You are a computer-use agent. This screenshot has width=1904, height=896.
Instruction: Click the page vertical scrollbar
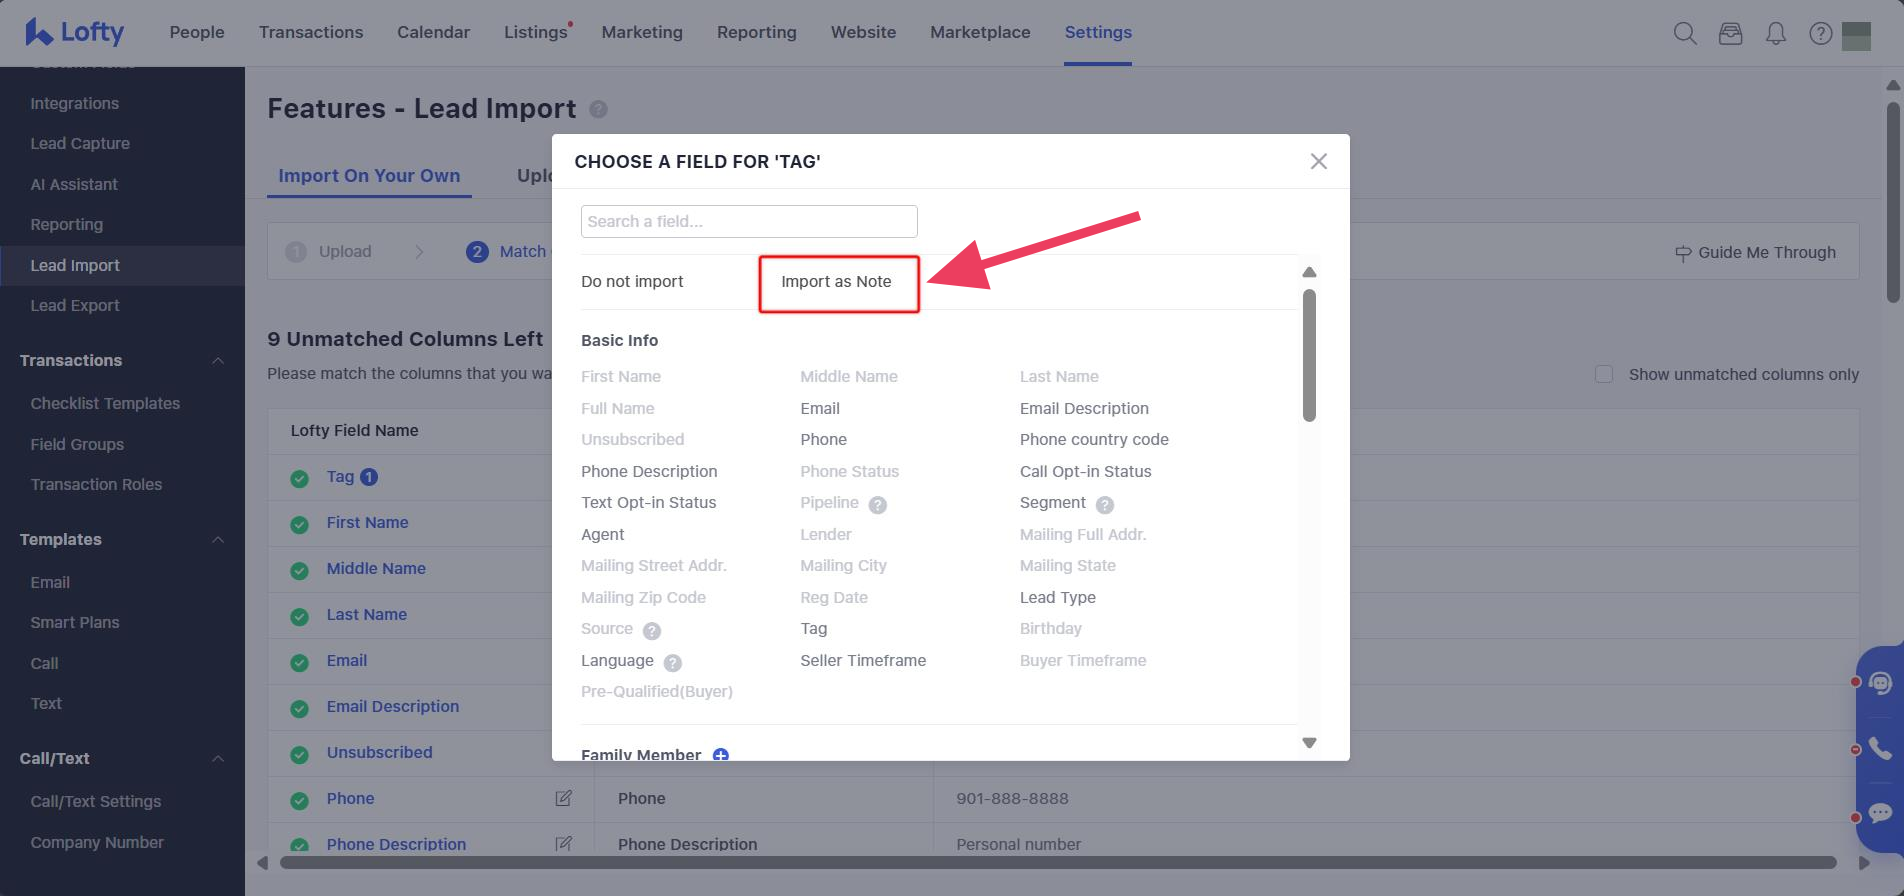[1893, 202]
